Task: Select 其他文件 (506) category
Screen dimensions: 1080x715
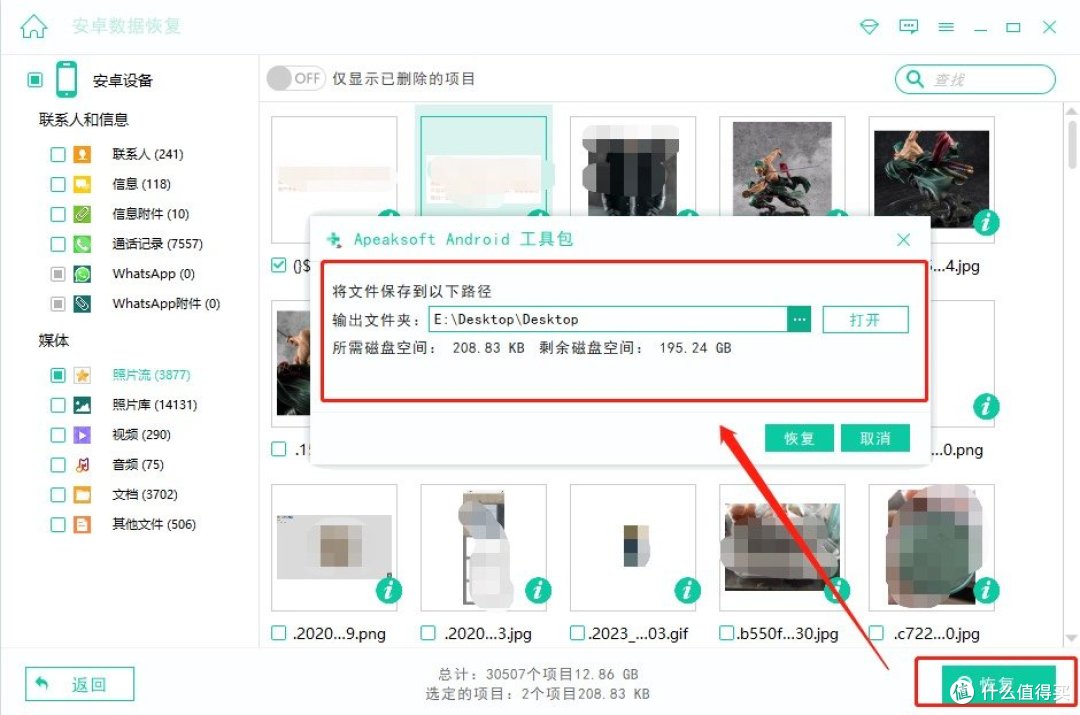Action: (x=154, y=525)
